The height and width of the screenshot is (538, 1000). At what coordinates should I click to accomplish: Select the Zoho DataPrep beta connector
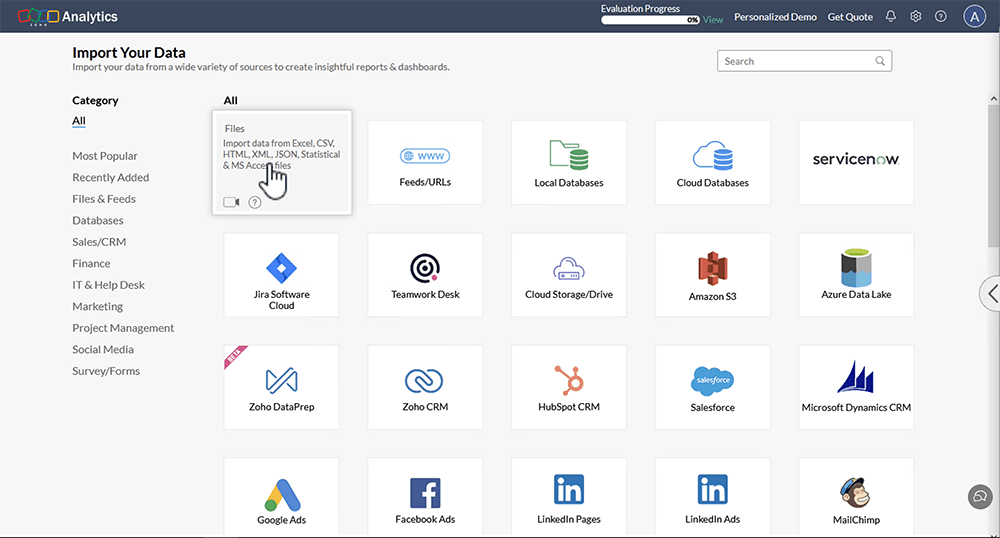click(281, 387)
